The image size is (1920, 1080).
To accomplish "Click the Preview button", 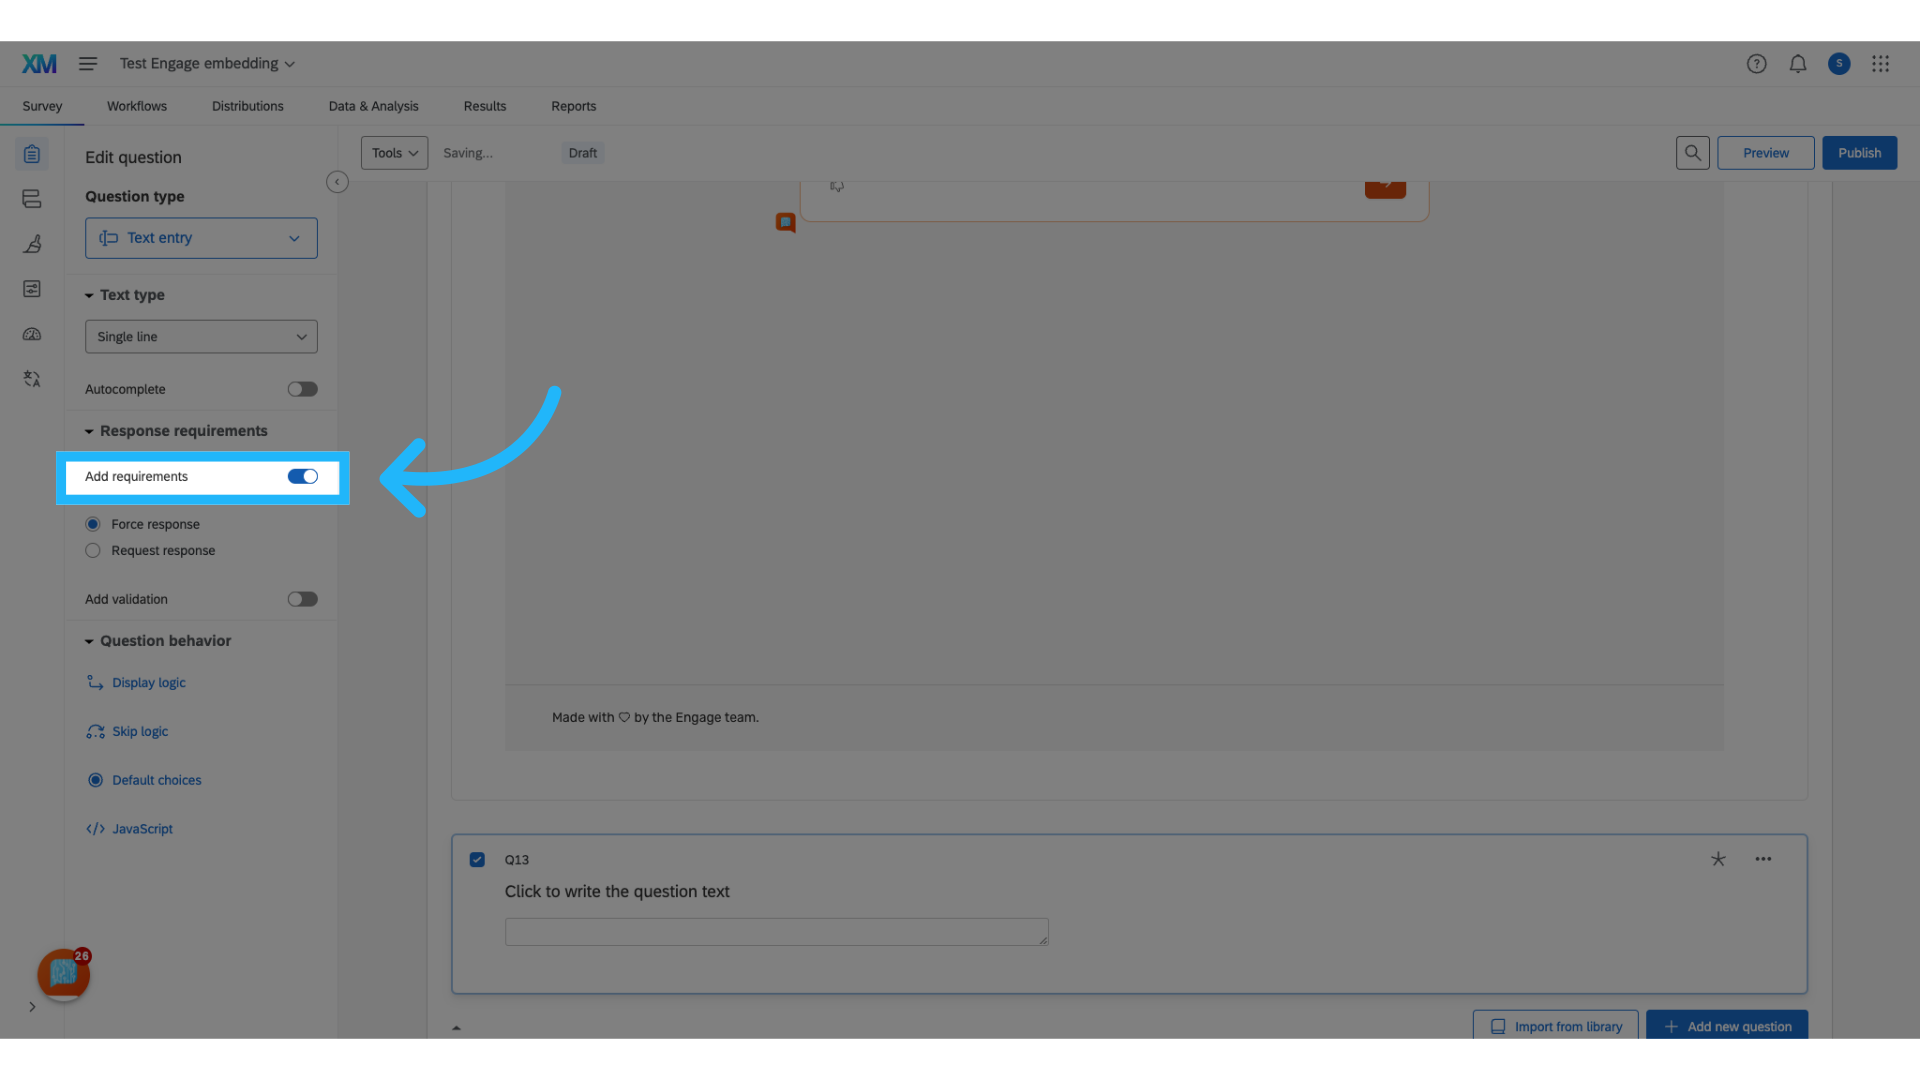I will point(1765,153).
